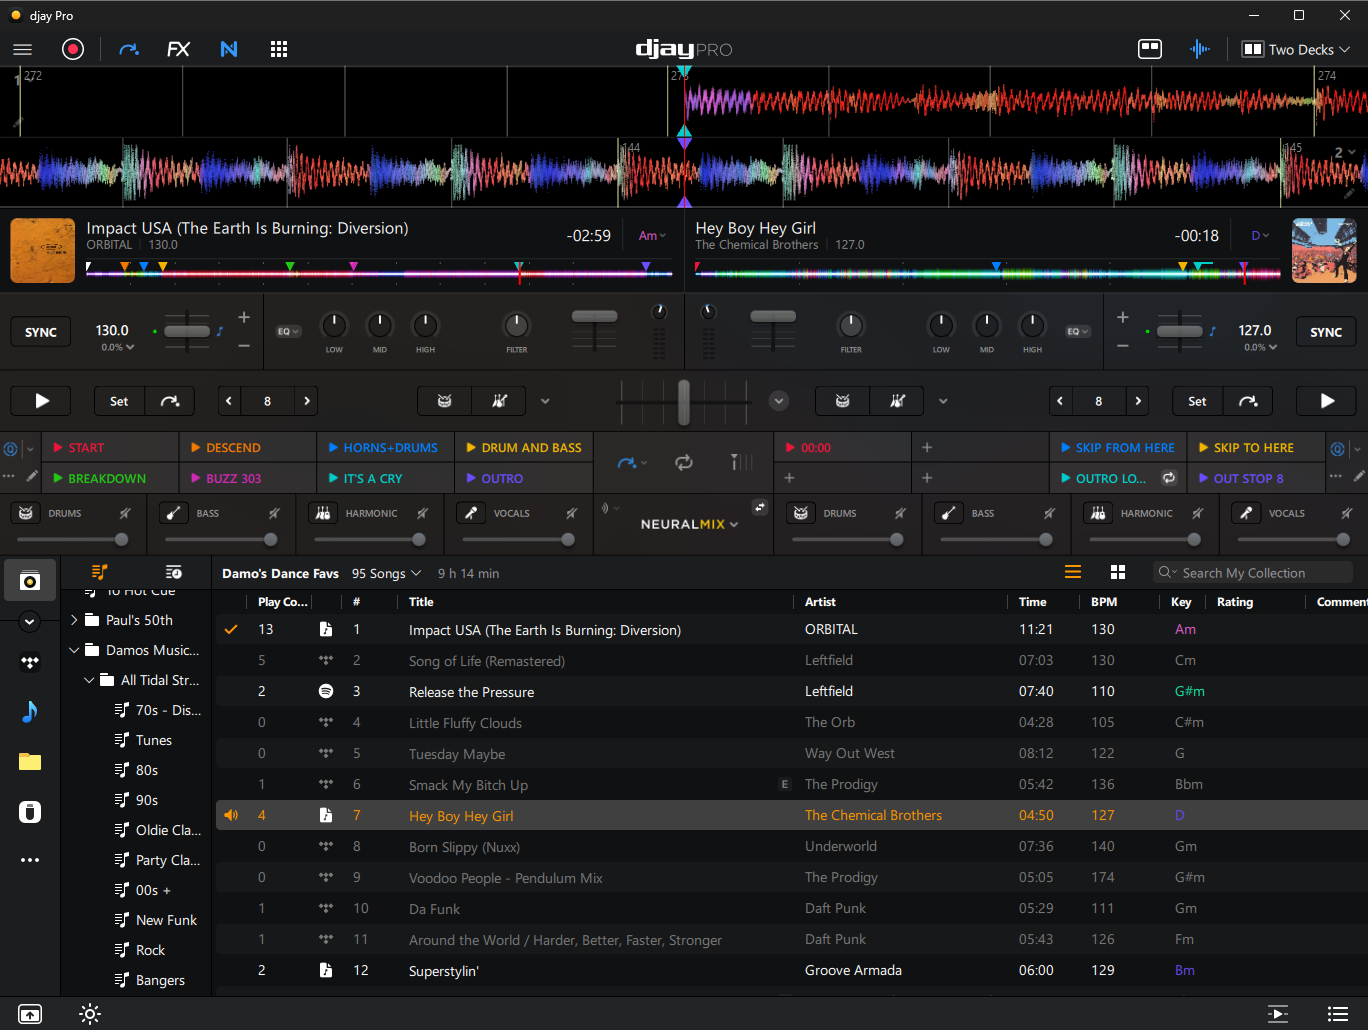Click the record button in top toolbar
Image resolution: width=1368 pixels, height=1030 pixels.
click(73, 49)
